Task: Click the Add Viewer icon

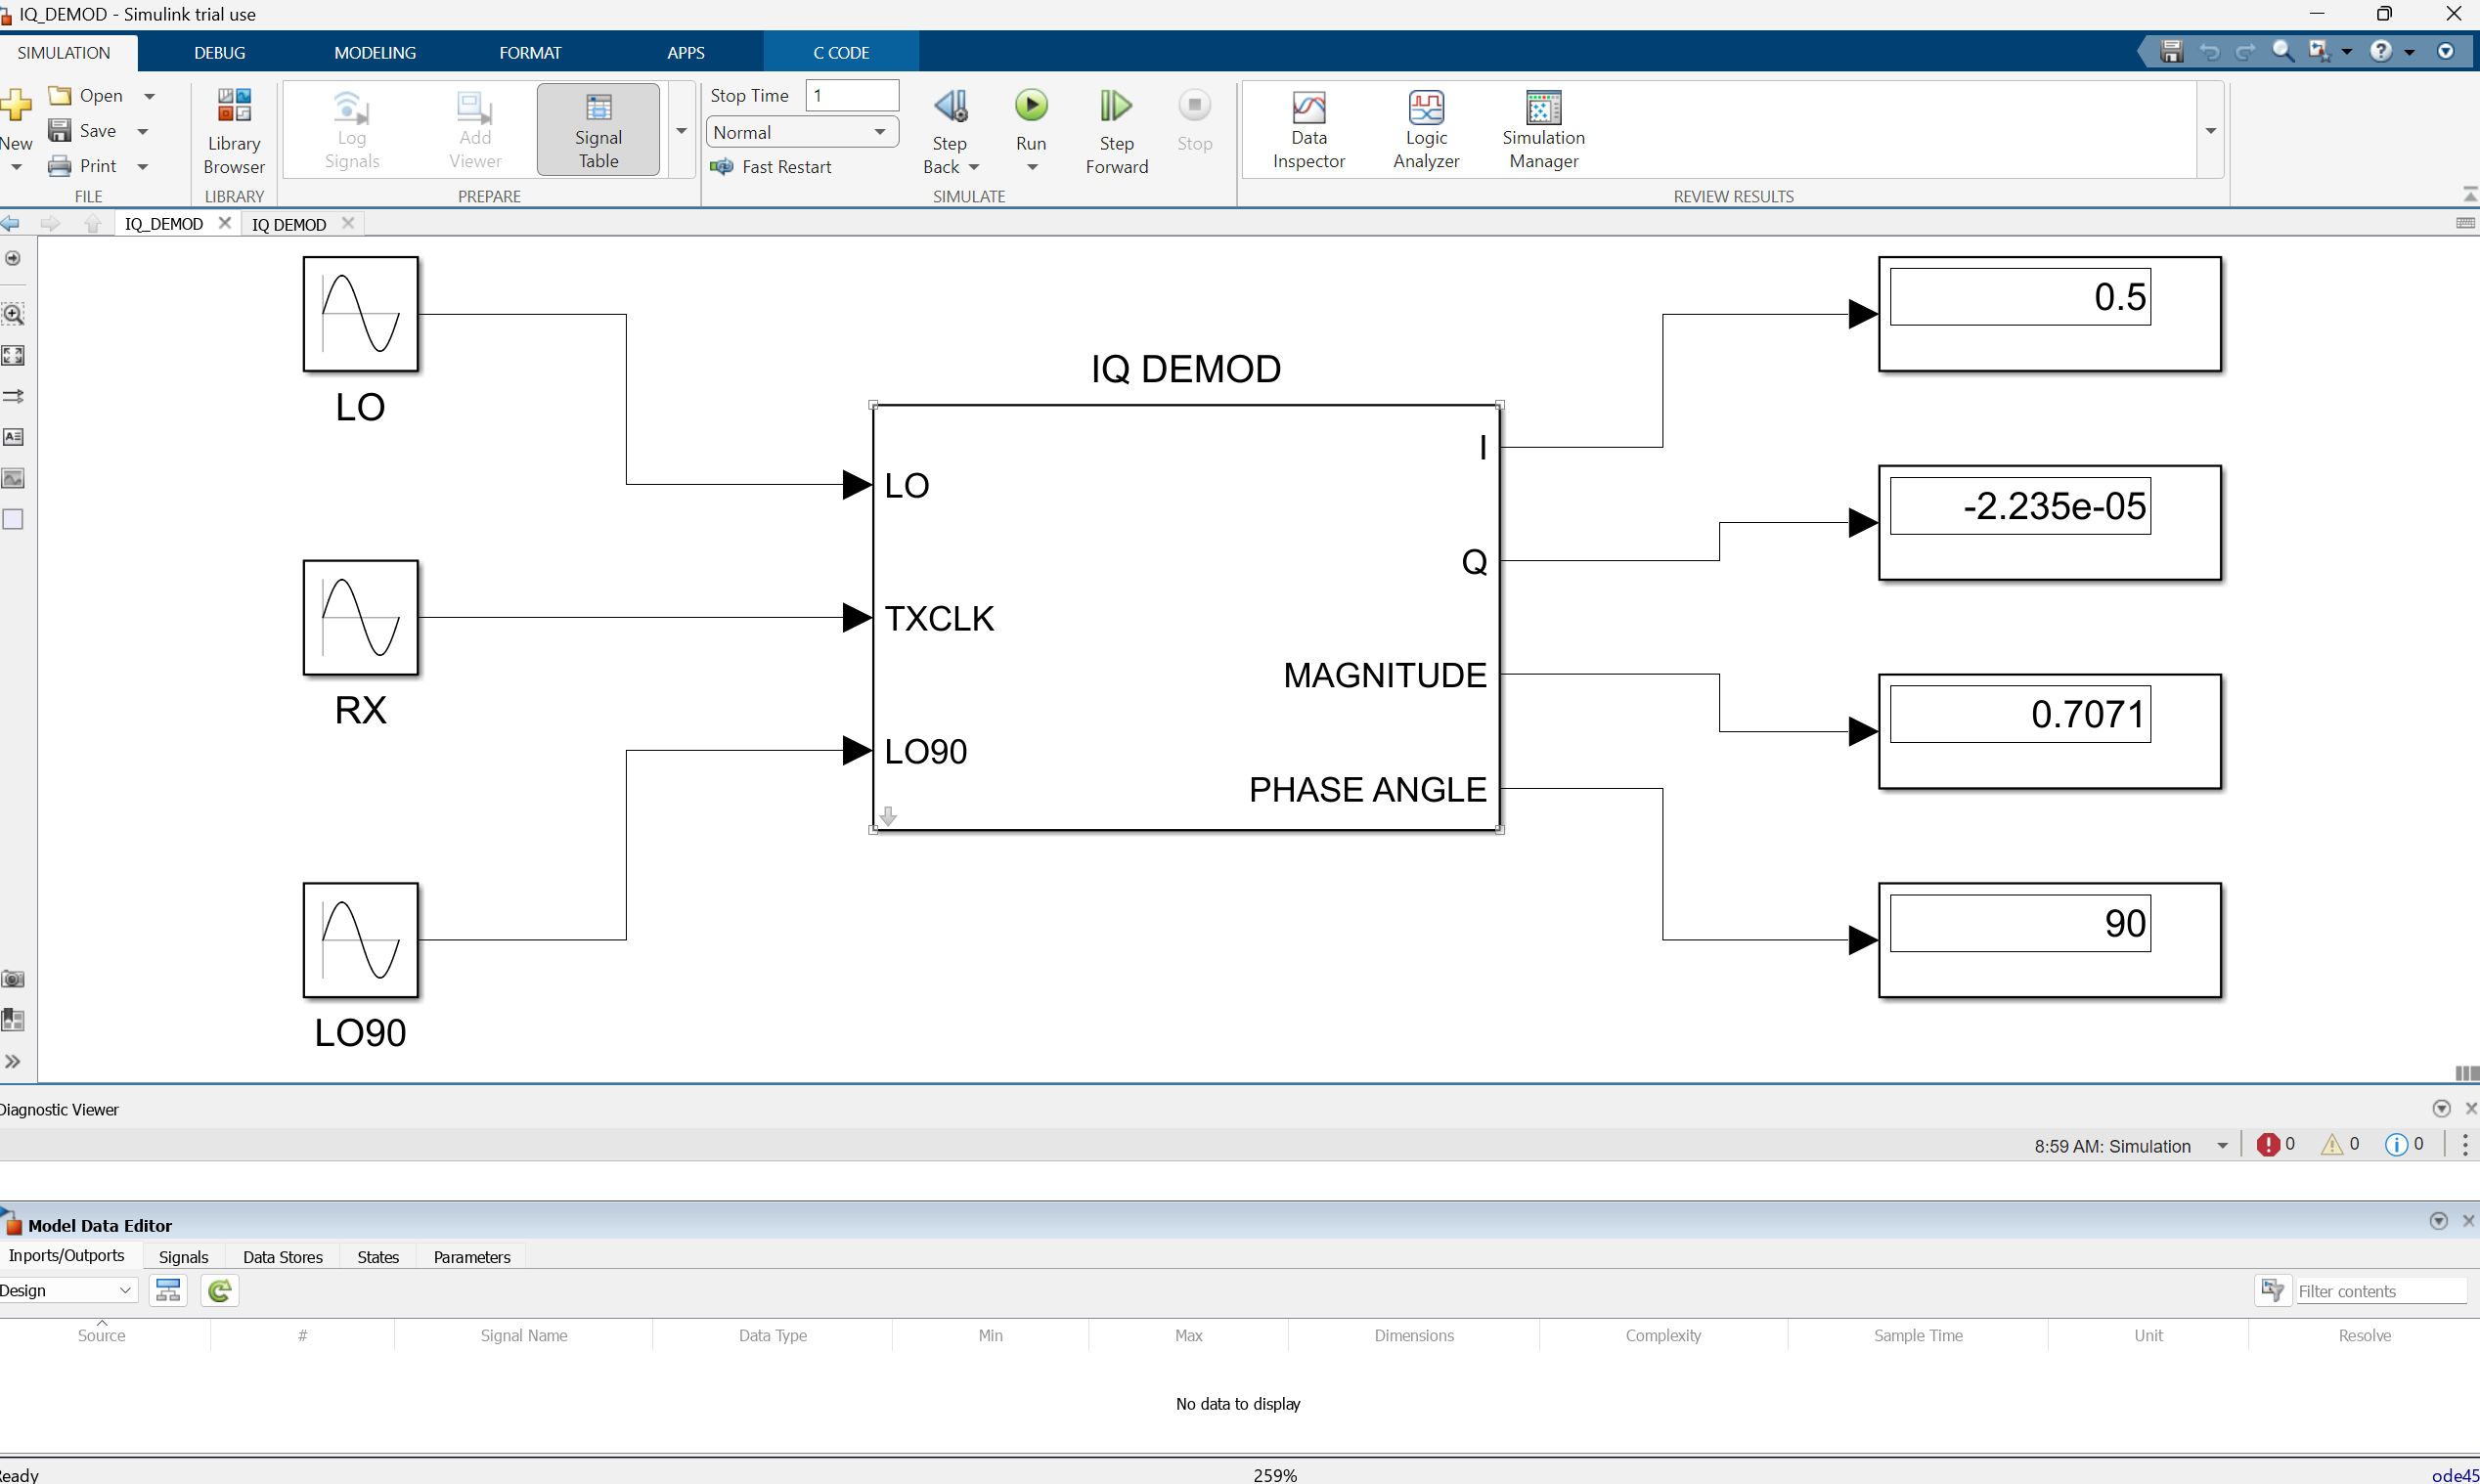Action: pos(475,130)
